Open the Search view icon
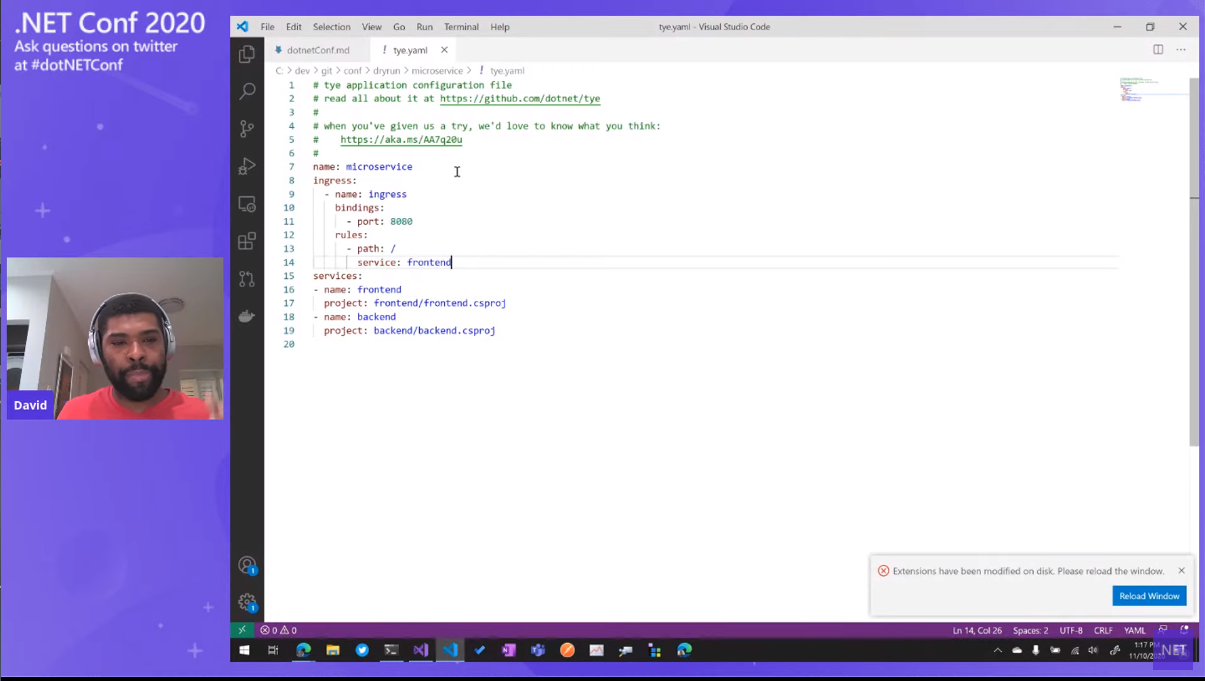 click(x=247, y=92)
